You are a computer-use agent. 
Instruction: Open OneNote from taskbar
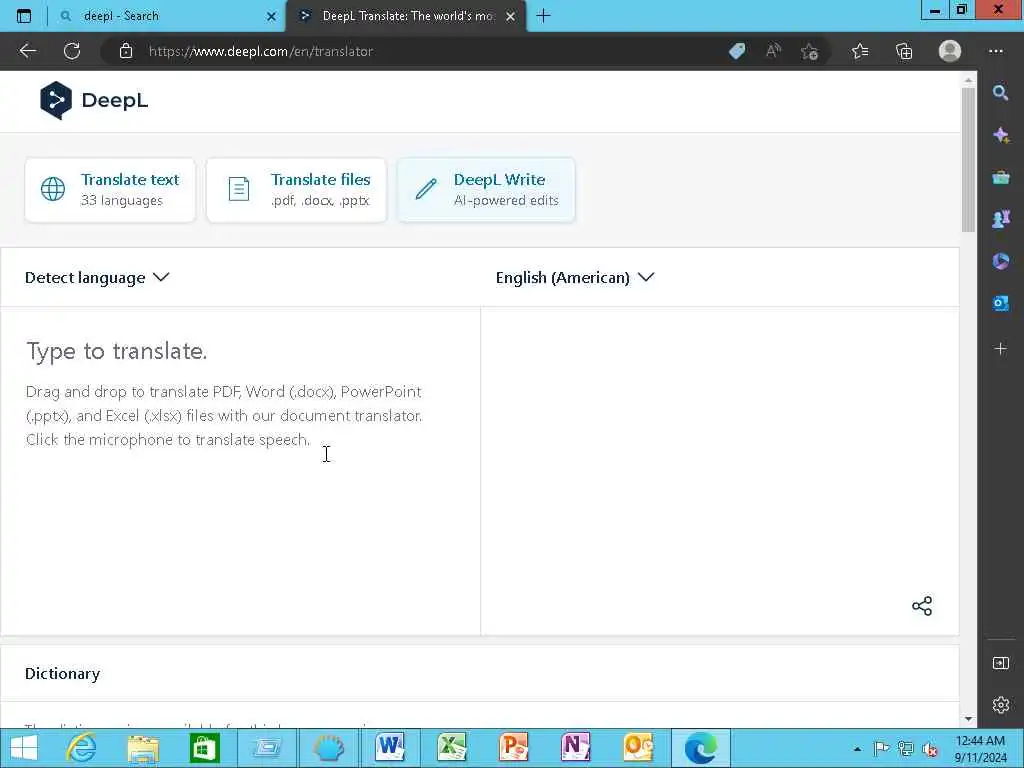[x=575, y=748]
